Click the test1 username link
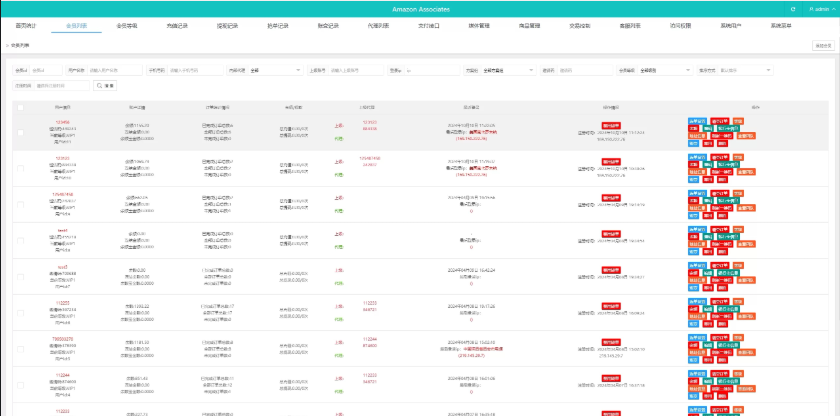840x416 pixels. point(63,230)
